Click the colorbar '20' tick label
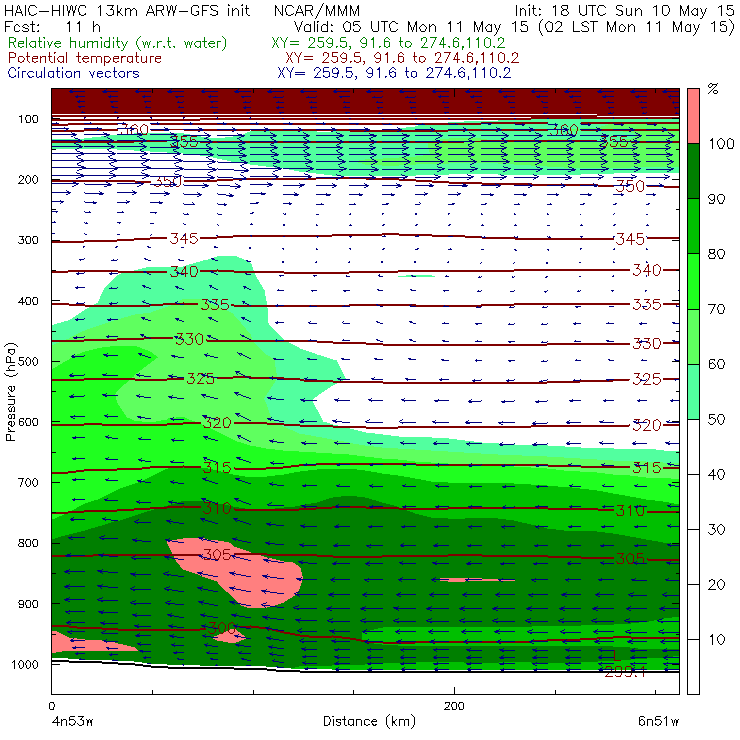Screen dimensions: 740x740 716,584
